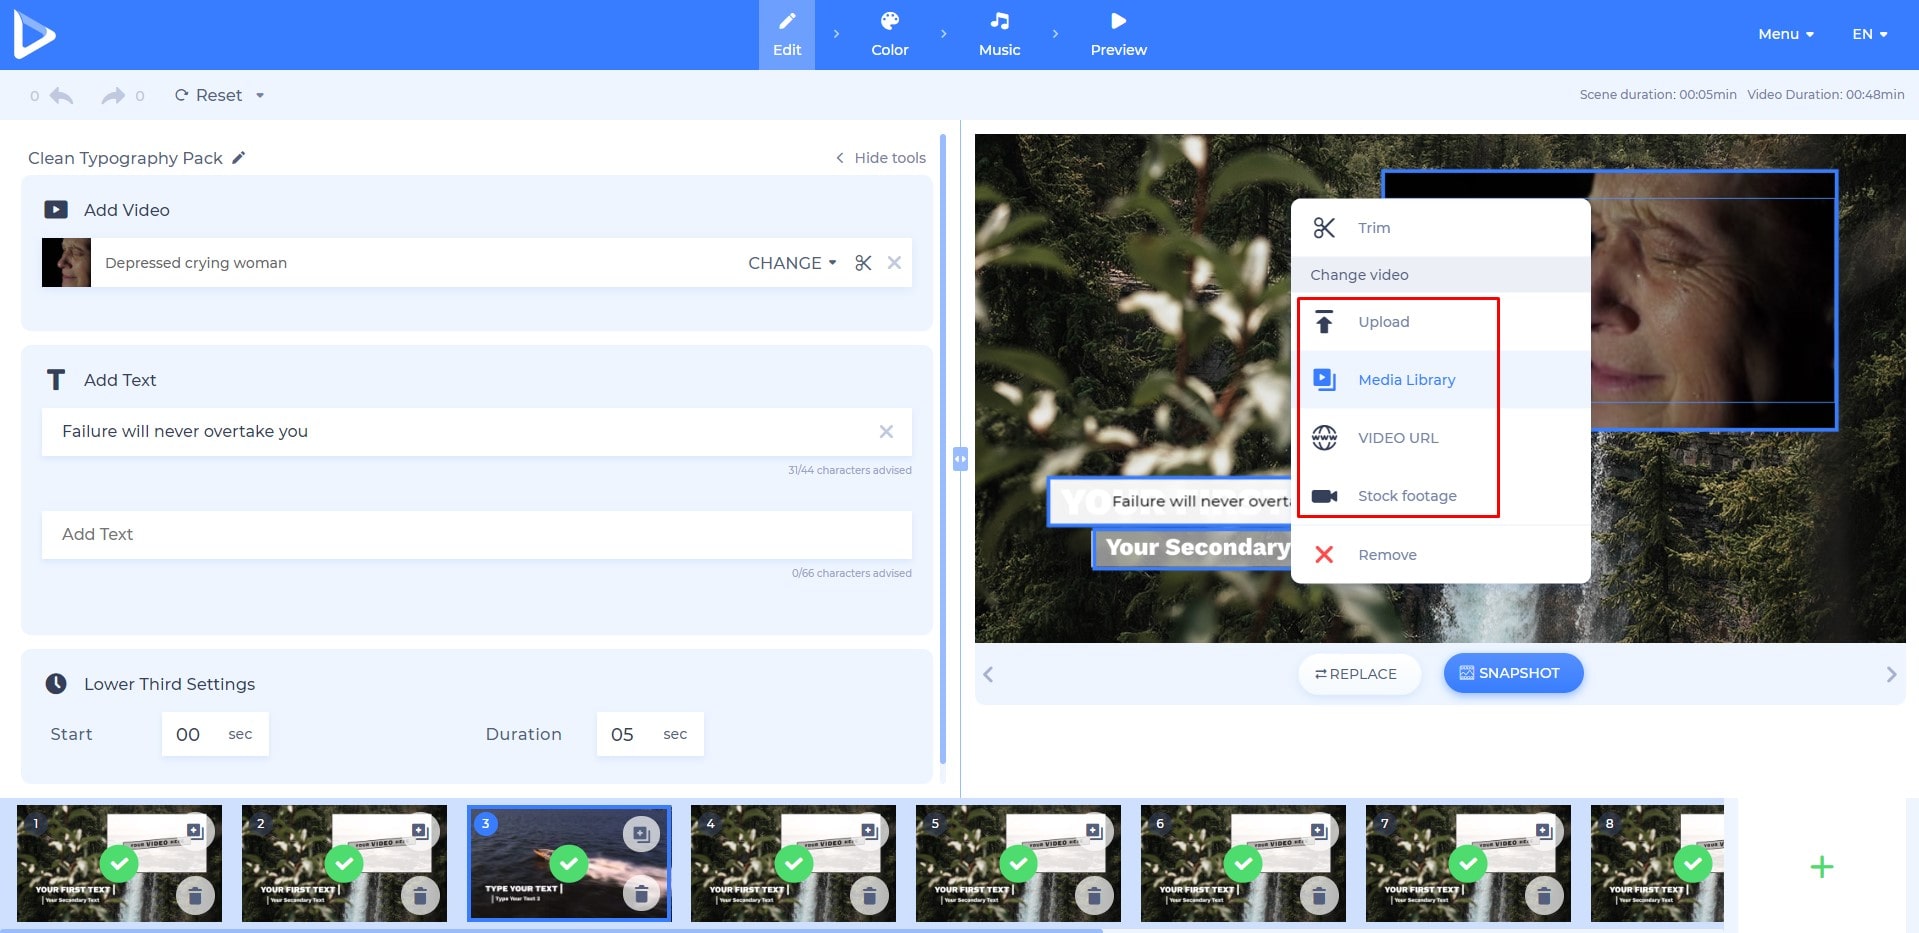Click the scissors trim icon beside CHANGE

coord(863,263)
